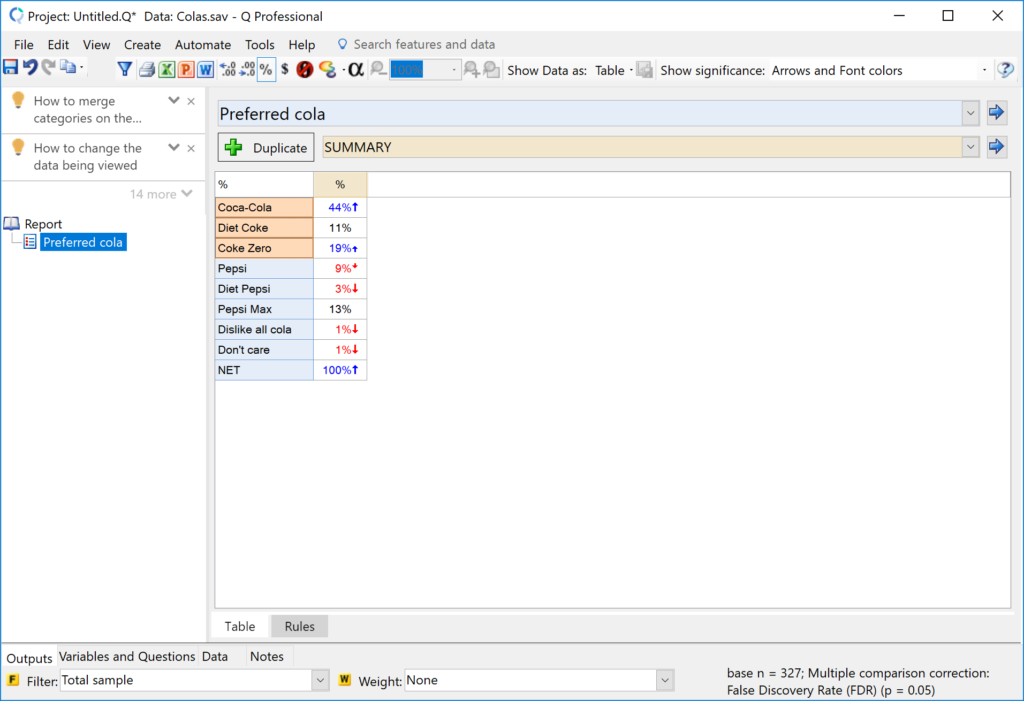Toggle the percent sign display
Viewport: 1024px width, 701px height.
[266, 70]
